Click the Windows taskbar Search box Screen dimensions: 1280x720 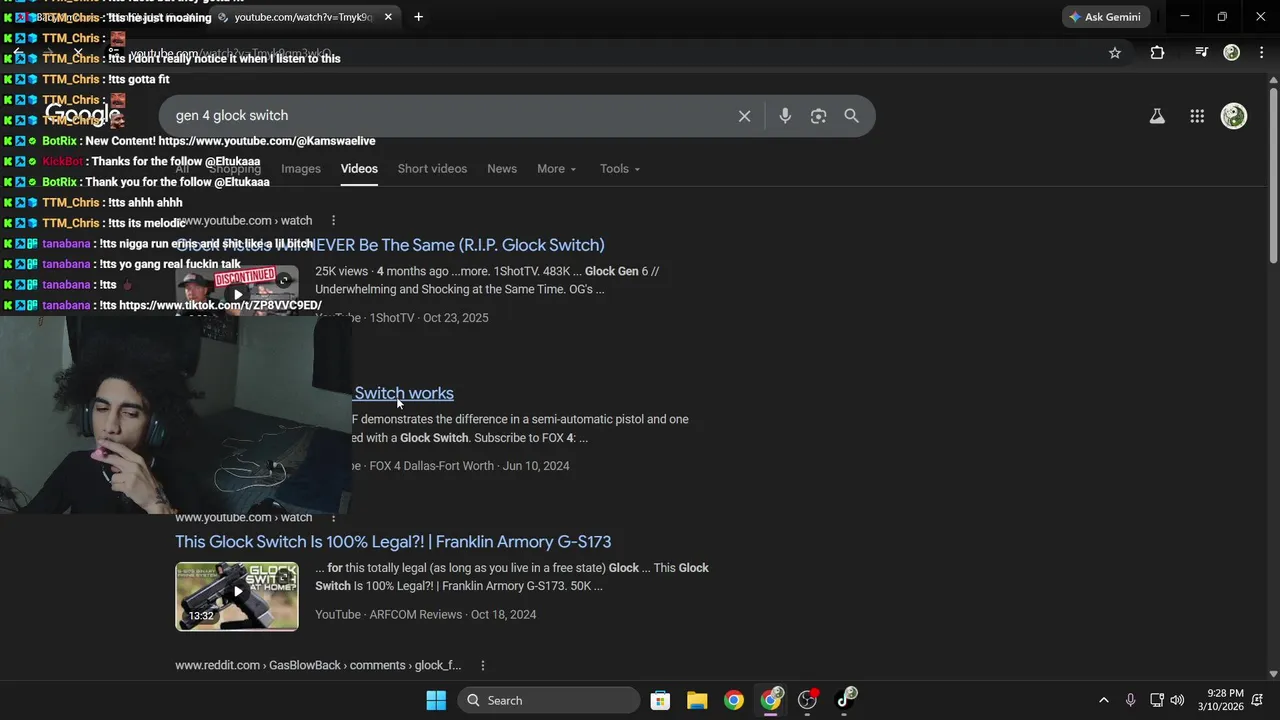click(549, 700)
